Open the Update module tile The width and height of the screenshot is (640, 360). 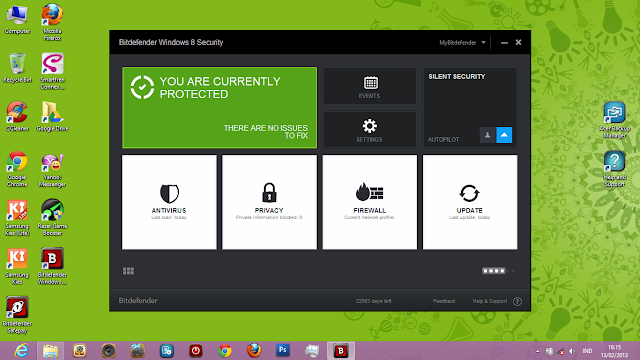coord(470,202)
